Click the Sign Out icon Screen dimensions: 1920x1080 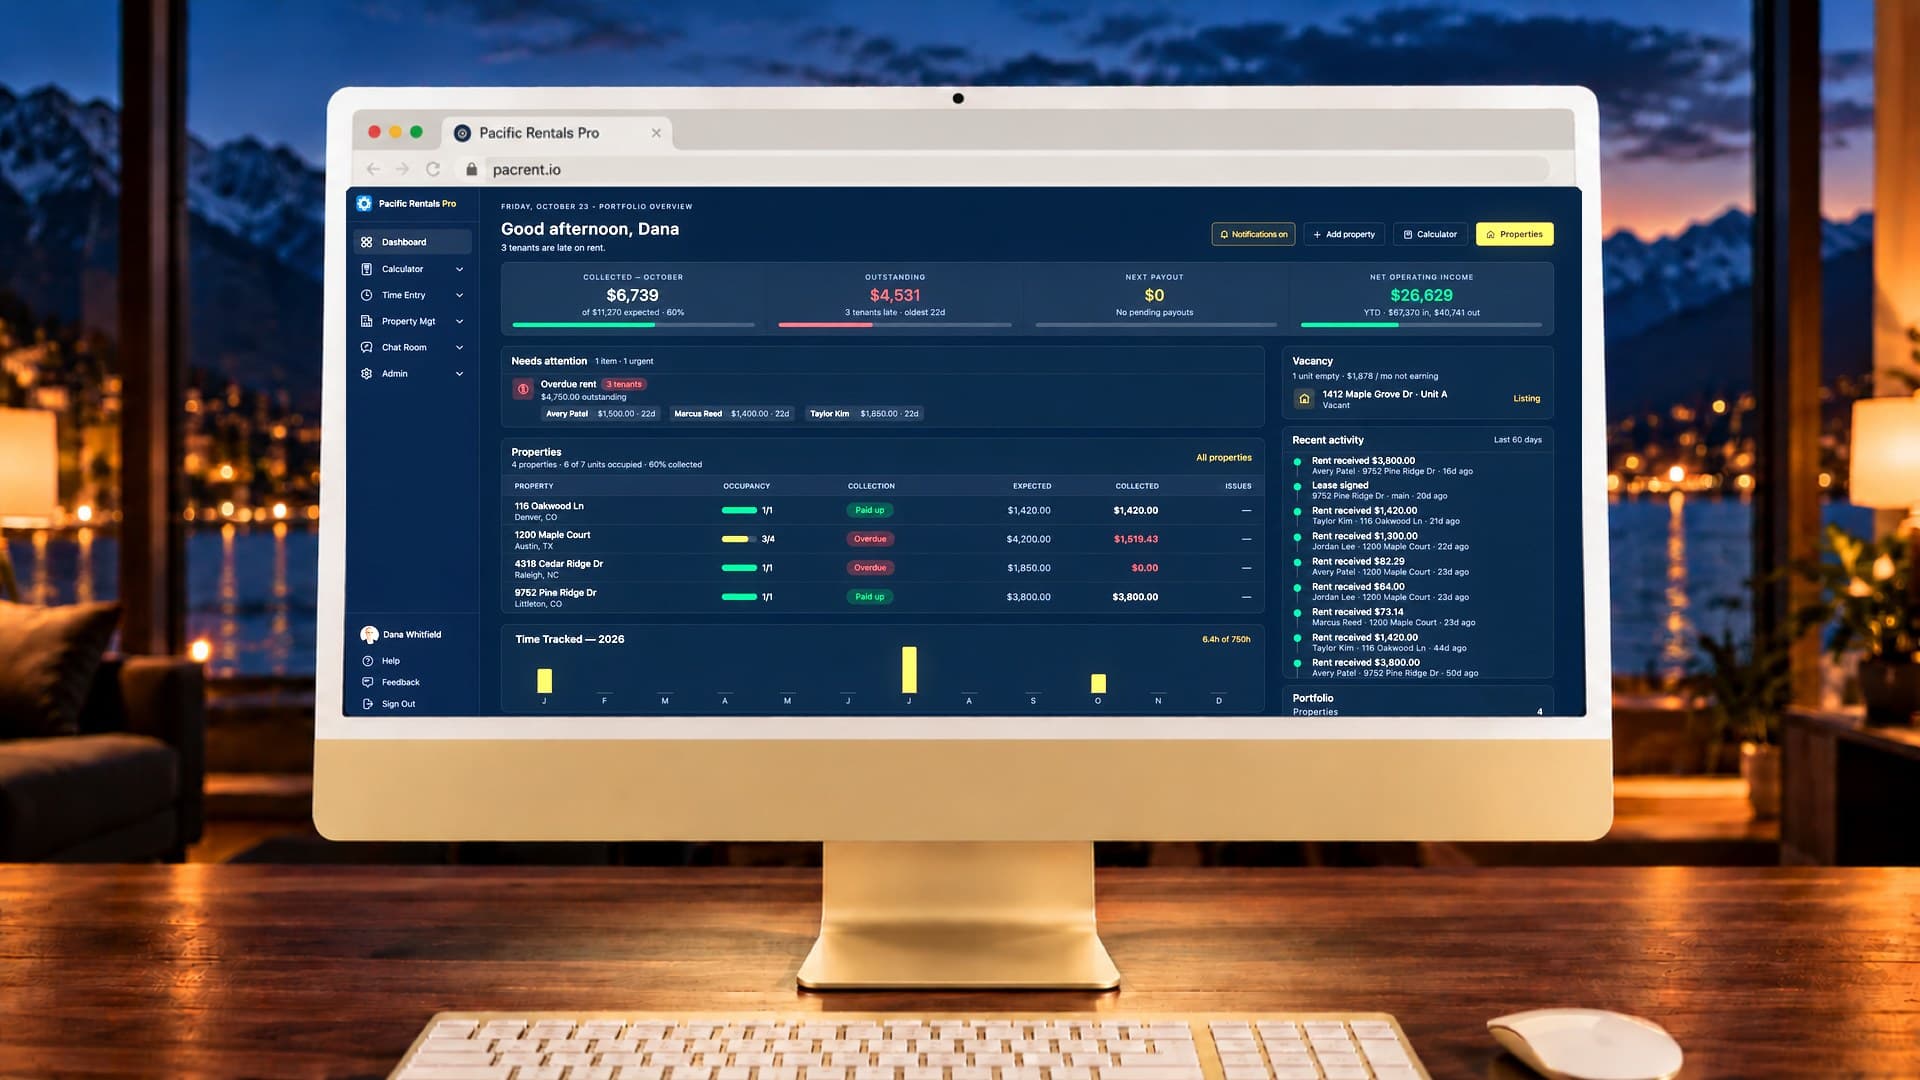point(367,704)
